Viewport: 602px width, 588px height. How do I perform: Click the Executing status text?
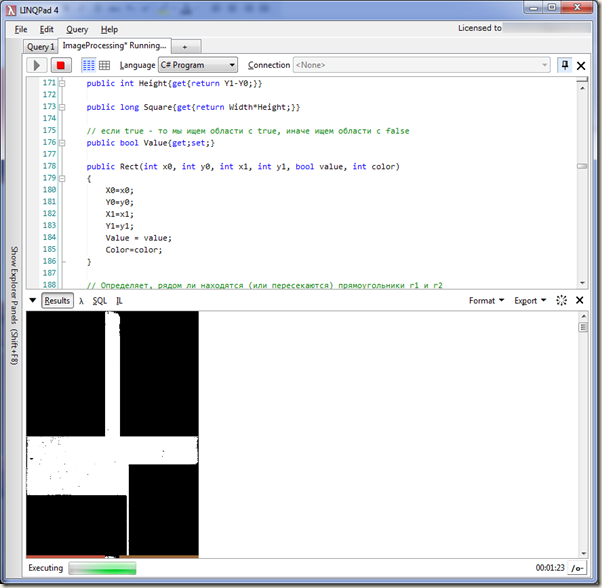(x=46, y=568)
